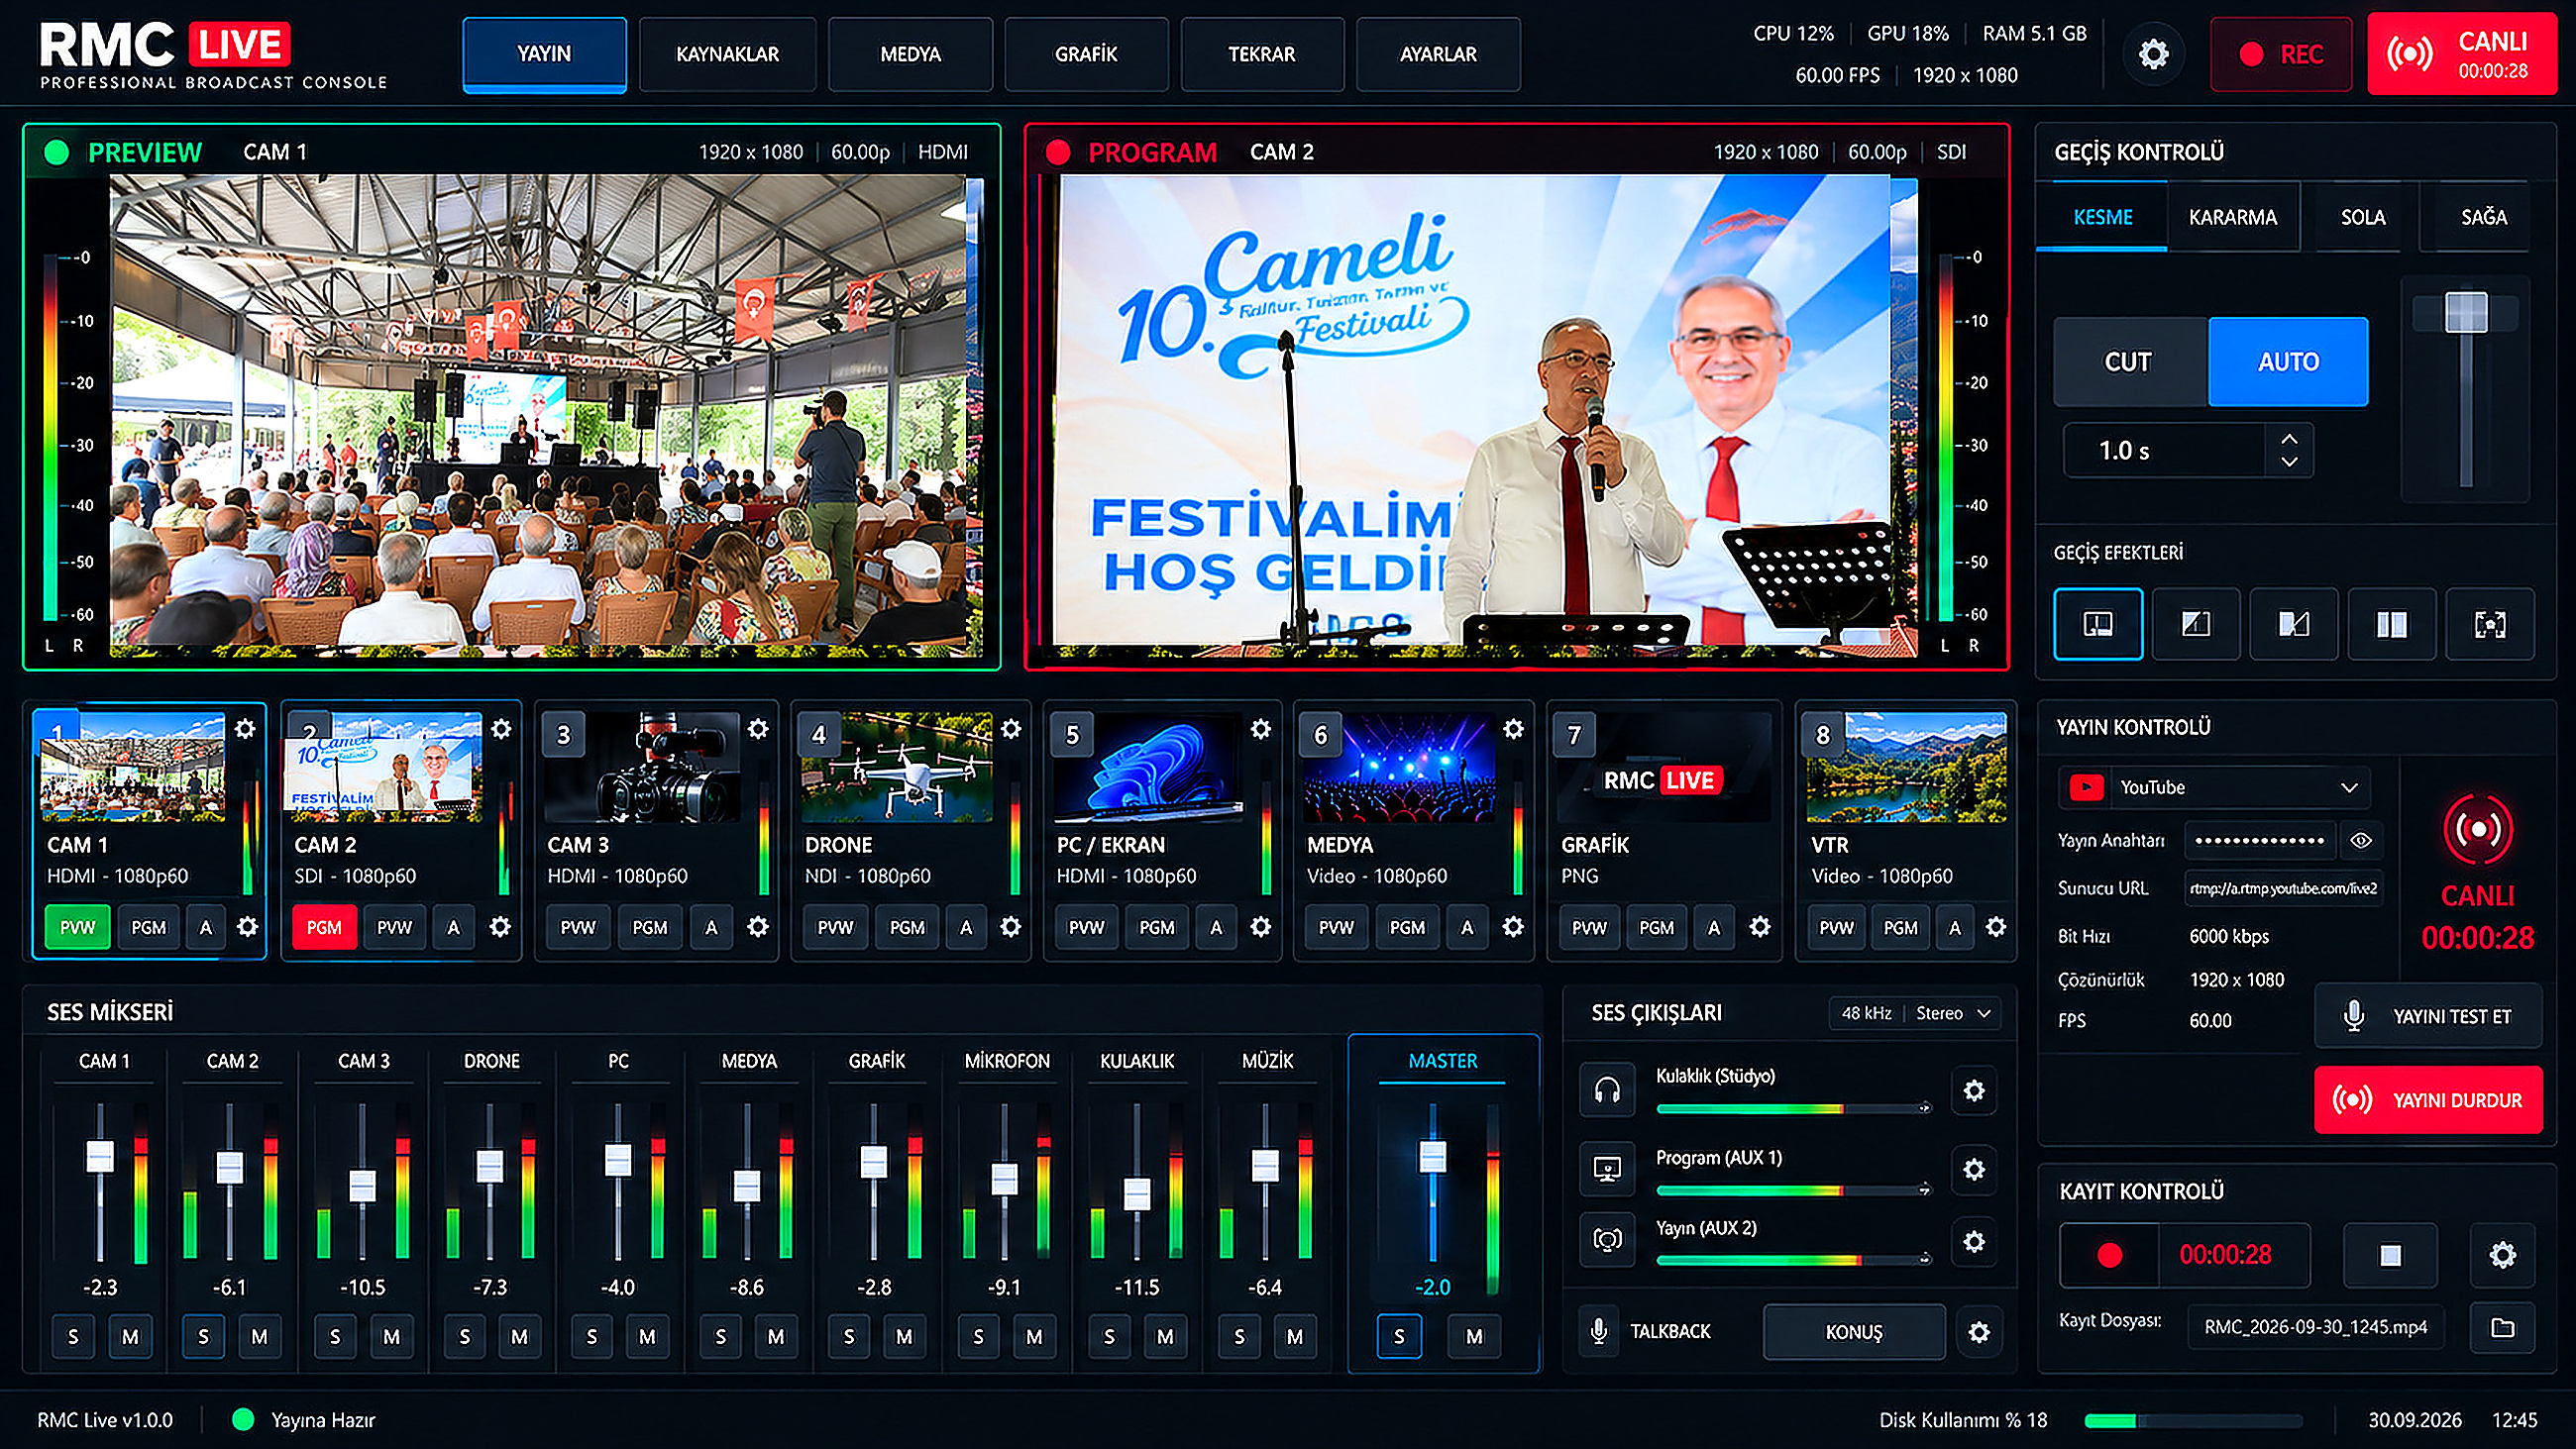Click the REC button in top bar
This screenshot has height=1449, width=2576.
tap(2281, 55)
